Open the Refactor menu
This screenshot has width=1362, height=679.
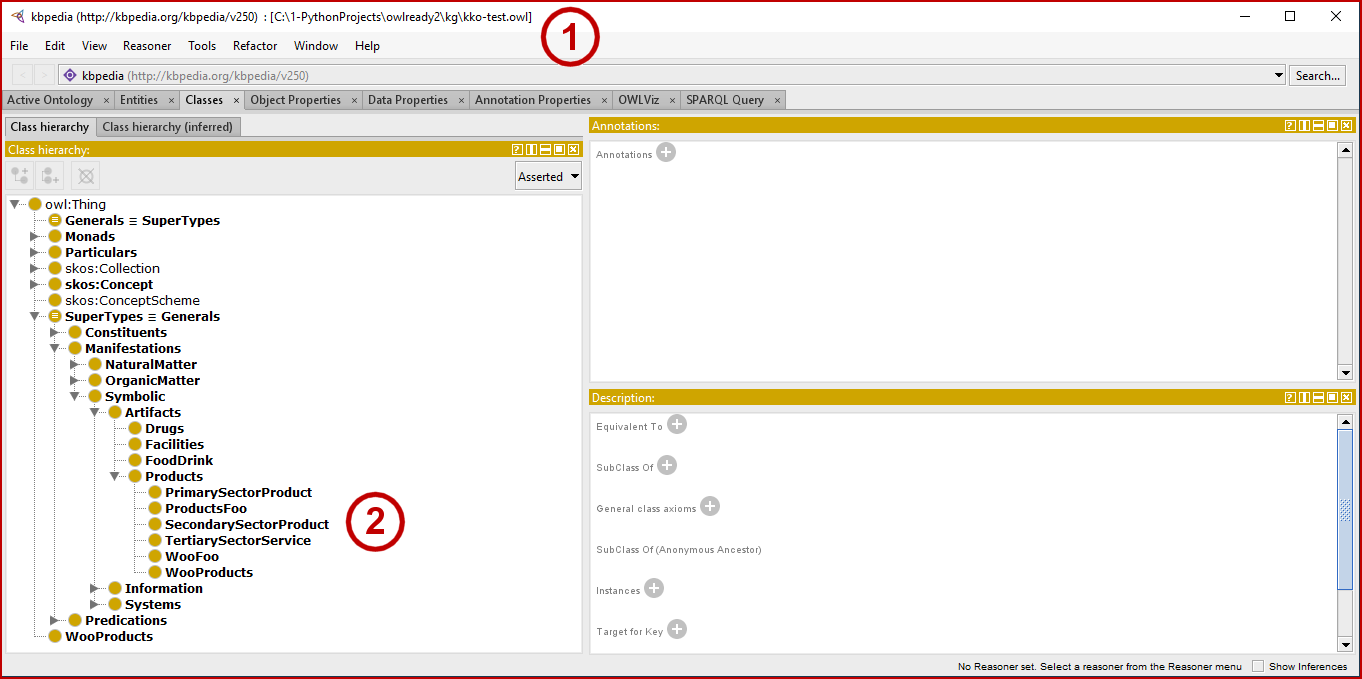tap(255, 46)
